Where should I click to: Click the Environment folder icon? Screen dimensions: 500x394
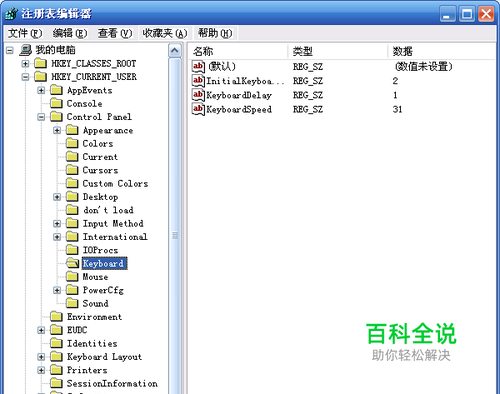(x=56, y=316)
